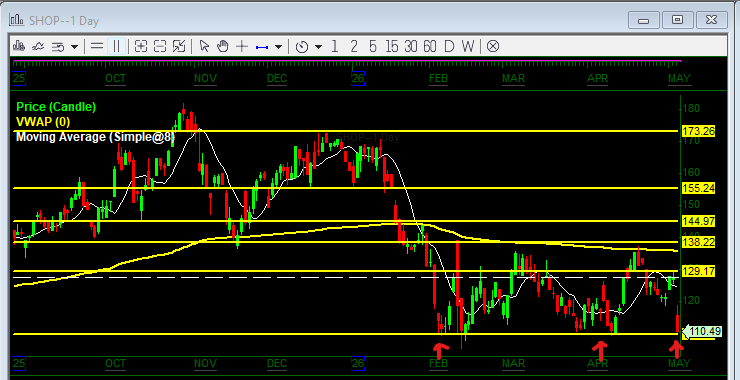Select the horizontal lines tool
This screenshot has width=740, height=380.
(x=97, y=46)
